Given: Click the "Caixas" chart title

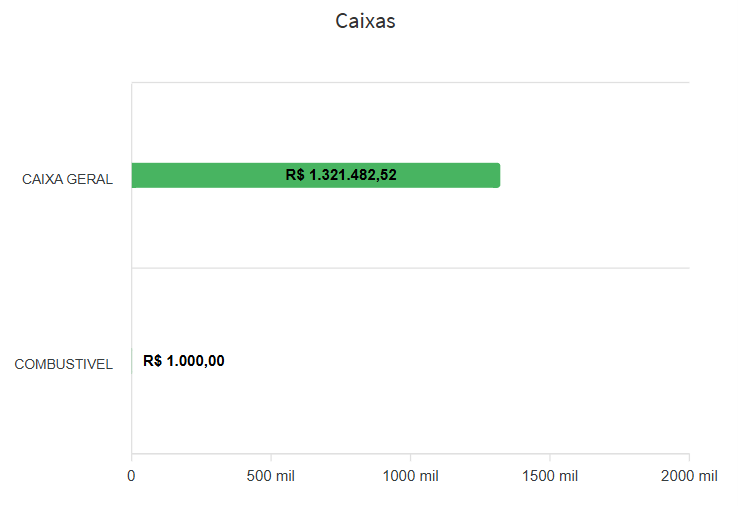Looking at the screenshot, I should point(365,21).
